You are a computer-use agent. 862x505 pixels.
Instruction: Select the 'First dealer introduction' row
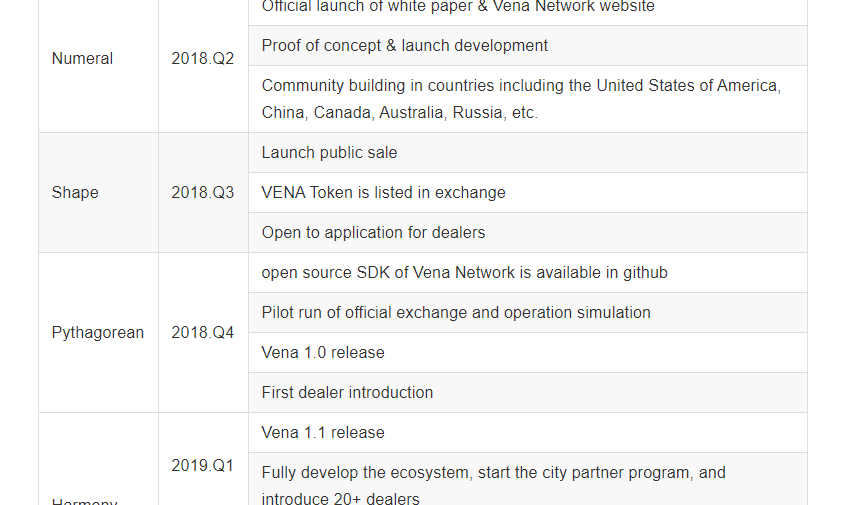coord(348,393)
